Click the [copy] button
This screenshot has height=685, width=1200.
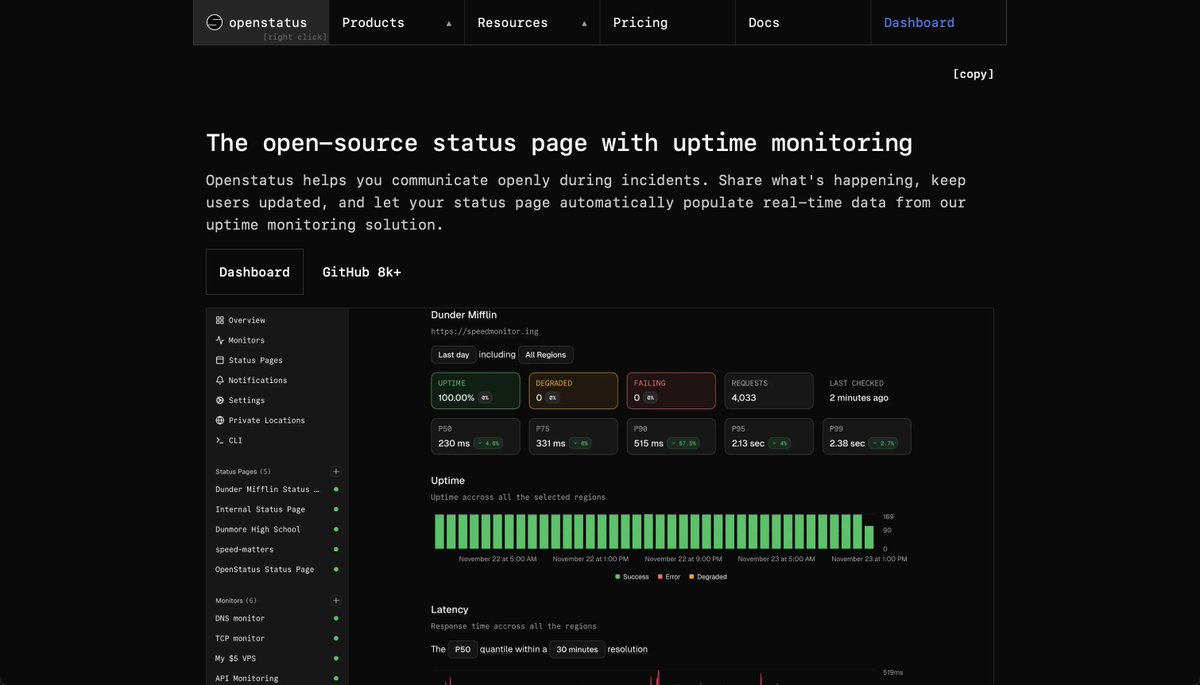tap(973, 74)
